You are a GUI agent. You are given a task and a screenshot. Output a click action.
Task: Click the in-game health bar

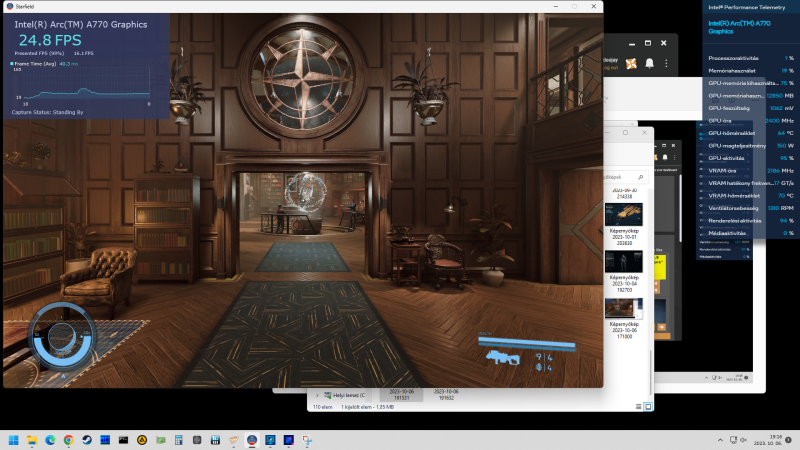[x=527, y=342]
